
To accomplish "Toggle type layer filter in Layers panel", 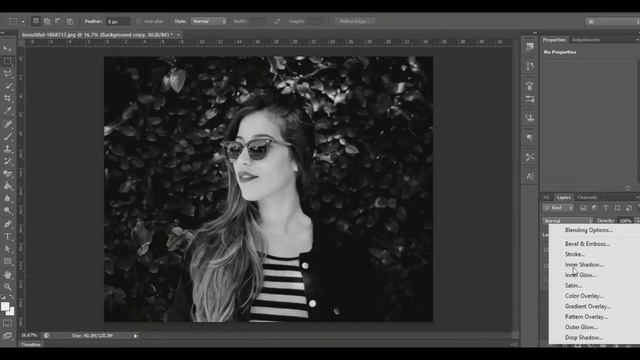I will [606, 208].
